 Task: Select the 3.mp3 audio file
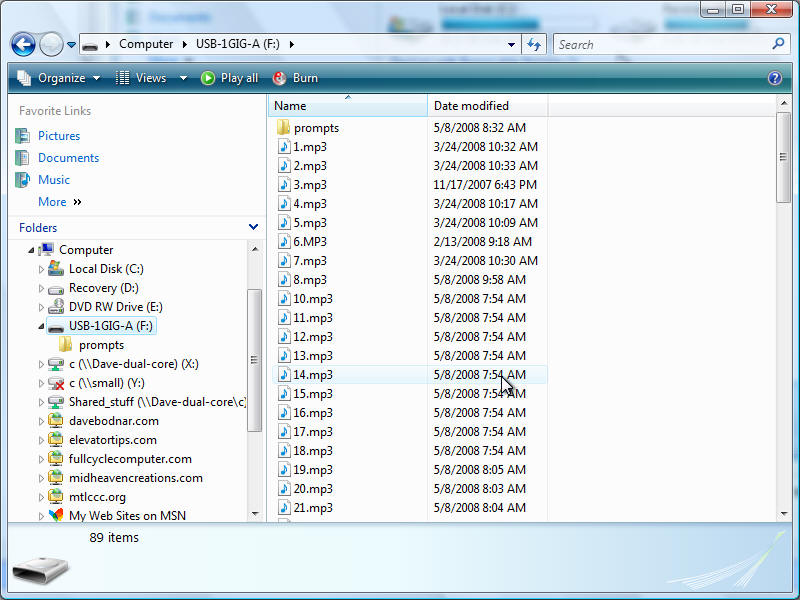click(x=309, y=185)
